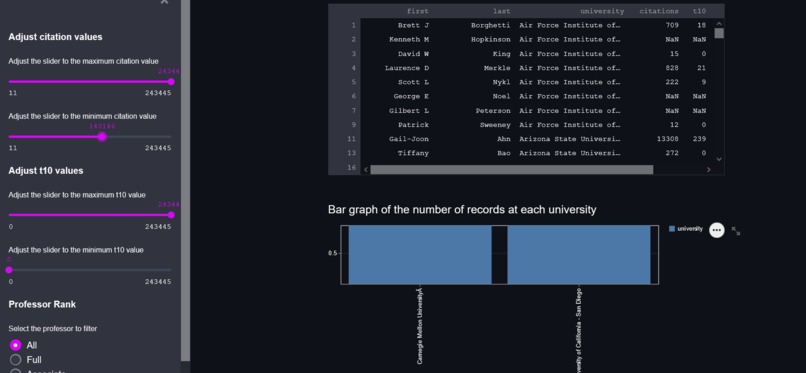Image resolution: width=806 pixels, height=373 pixels.
Task: Click the table's scroll-left arrow
Action: [365, 169]
